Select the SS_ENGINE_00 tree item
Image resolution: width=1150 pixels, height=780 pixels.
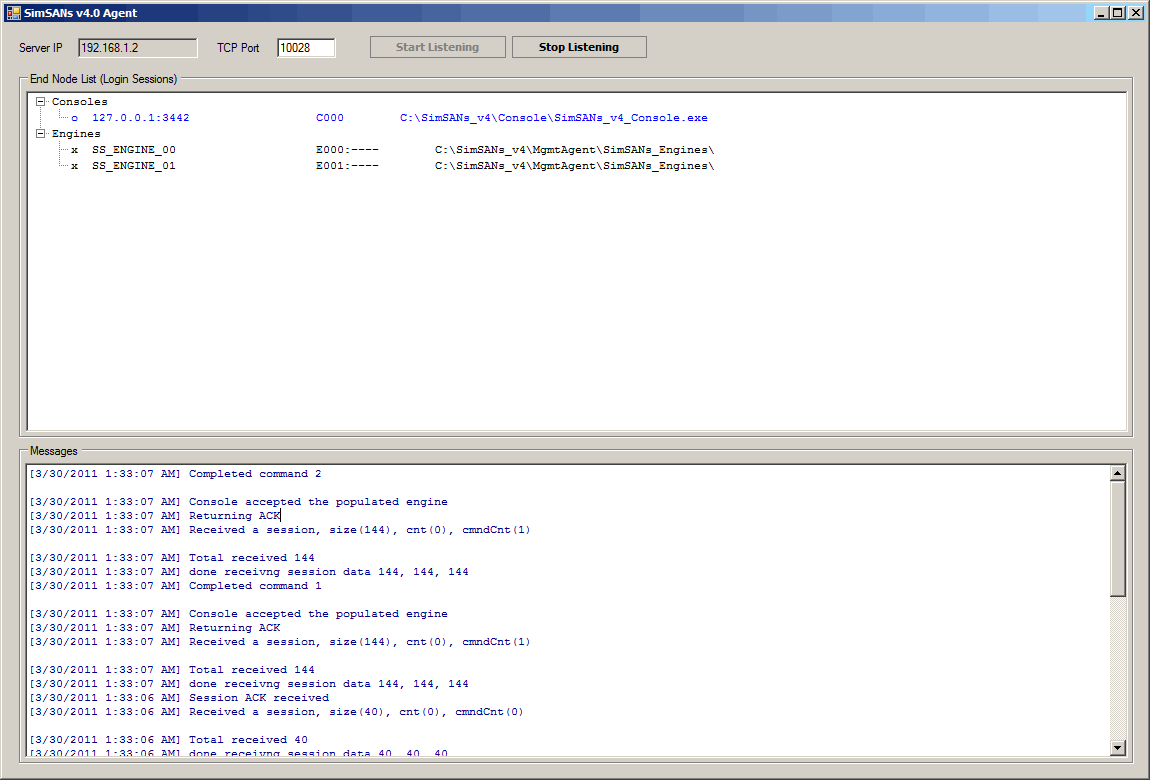coord(133,150)
